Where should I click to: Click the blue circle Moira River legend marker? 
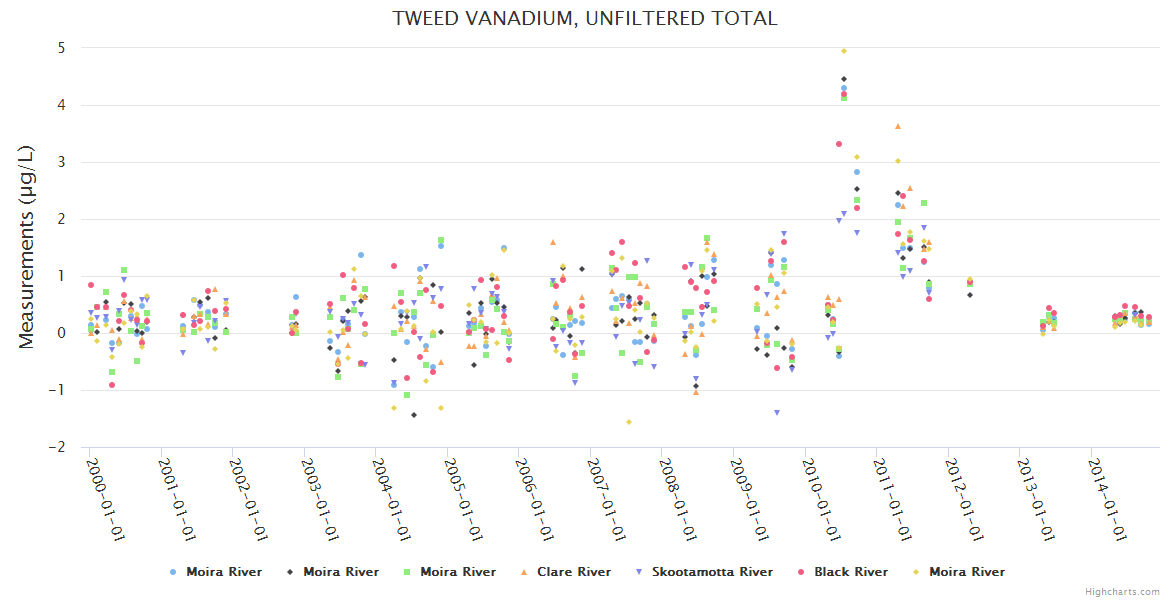click(x=173, y=572)
